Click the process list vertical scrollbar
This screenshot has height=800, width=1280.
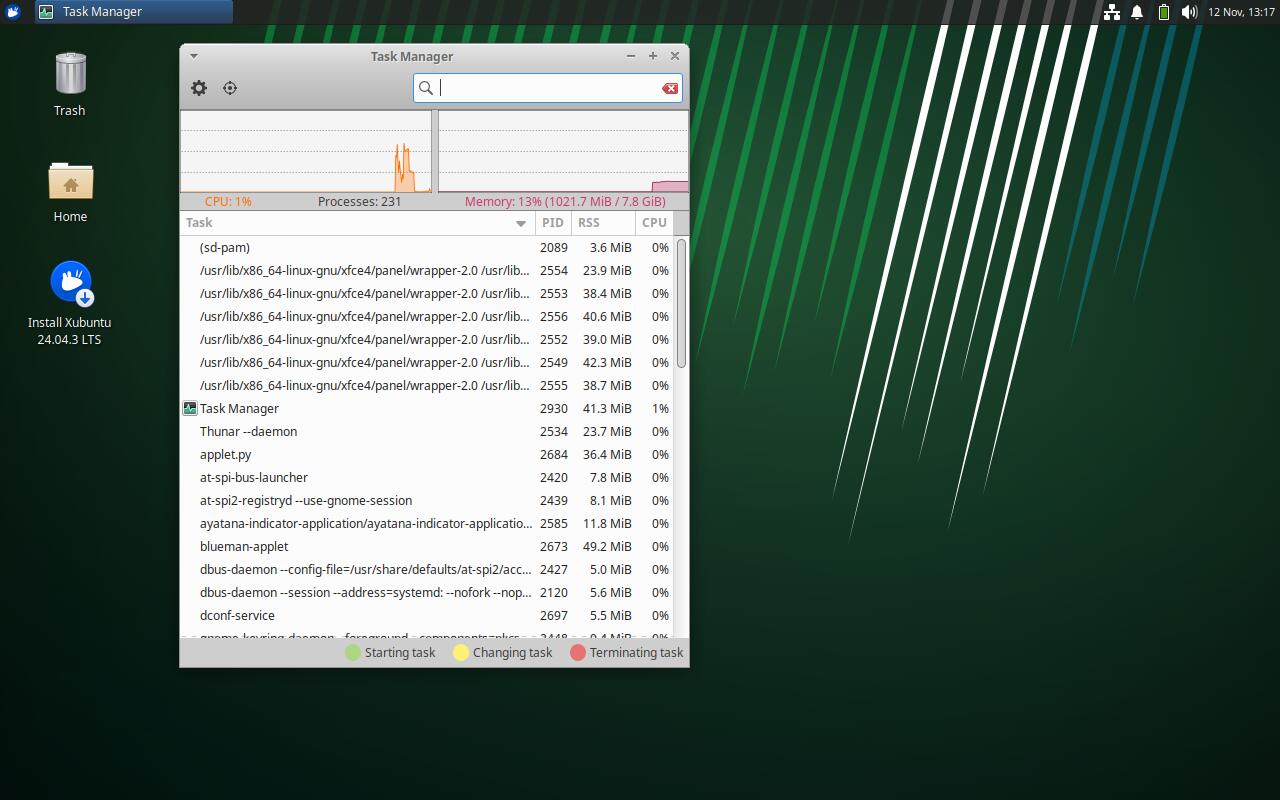[681, 304]
